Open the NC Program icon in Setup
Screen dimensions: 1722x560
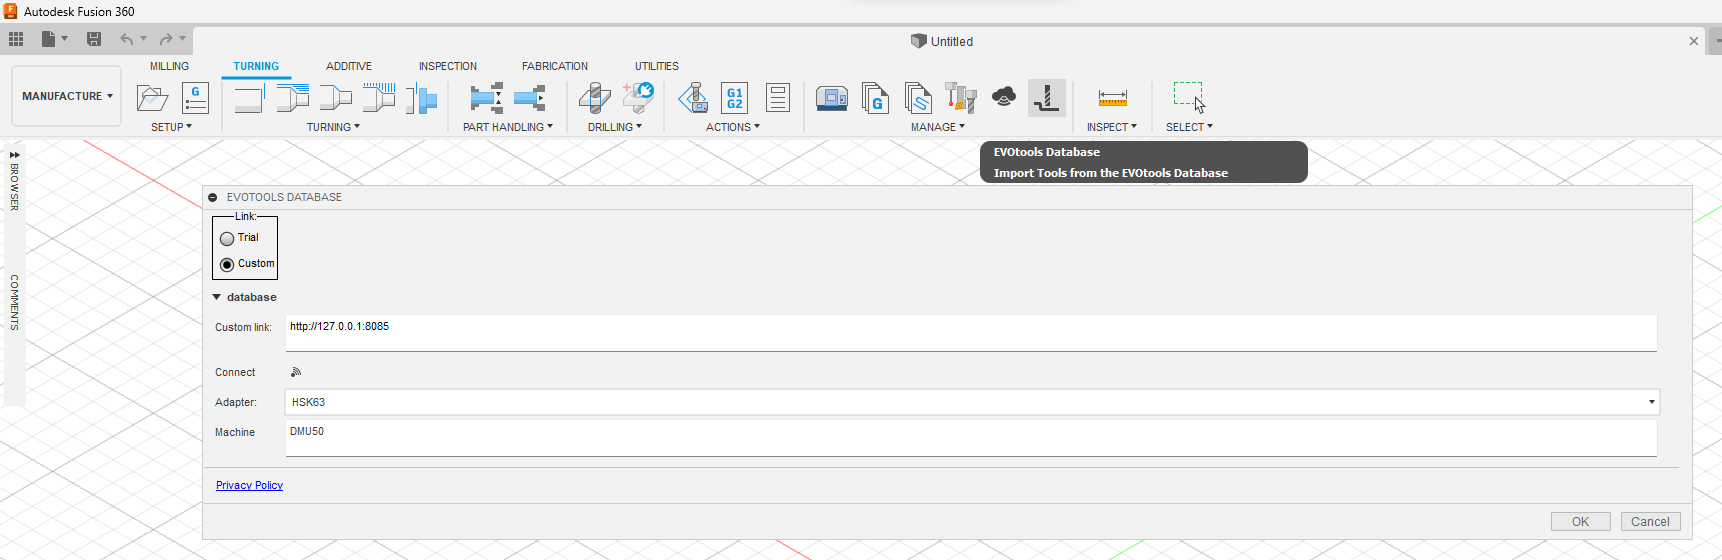(x=195, y=98)
